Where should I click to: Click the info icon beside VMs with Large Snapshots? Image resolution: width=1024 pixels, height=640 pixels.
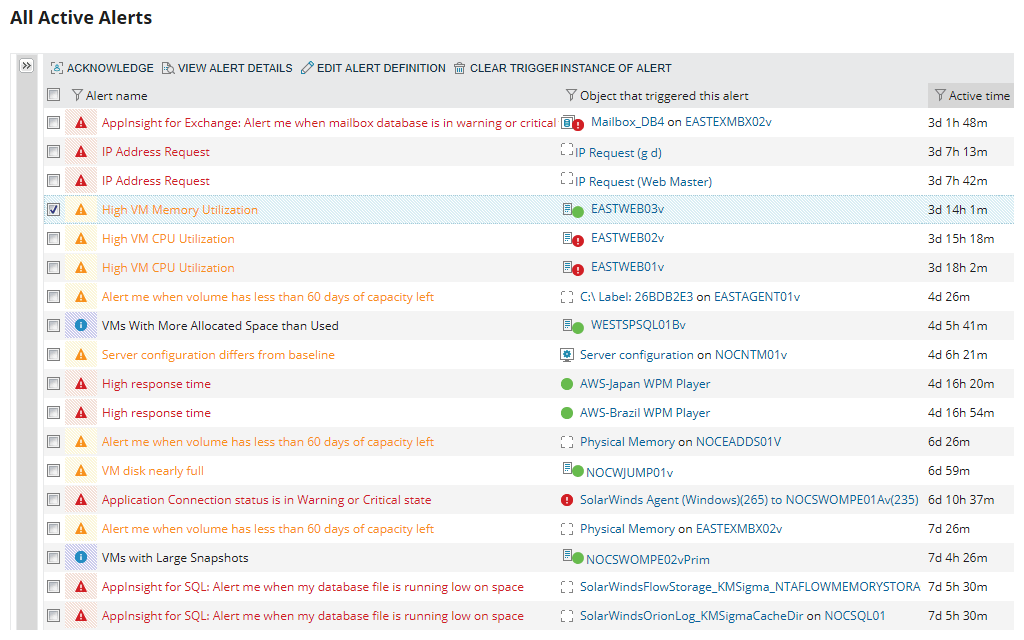81,557
